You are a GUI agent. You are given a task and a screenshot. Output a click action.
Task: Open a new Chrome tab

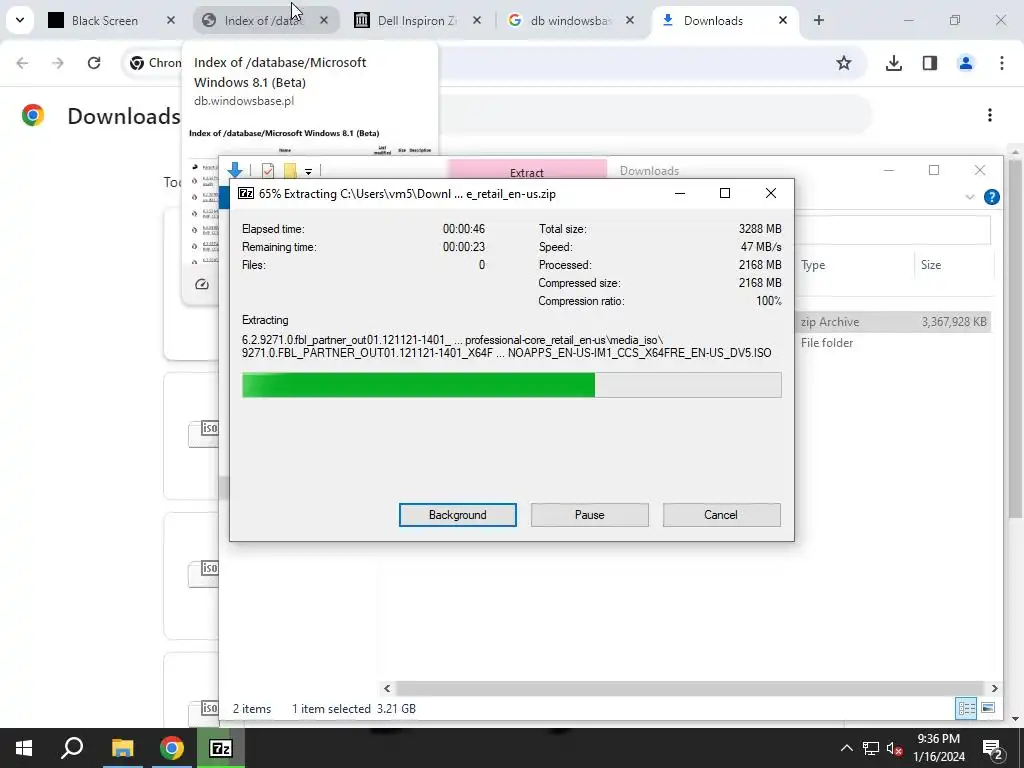click(x=818, y=21)
